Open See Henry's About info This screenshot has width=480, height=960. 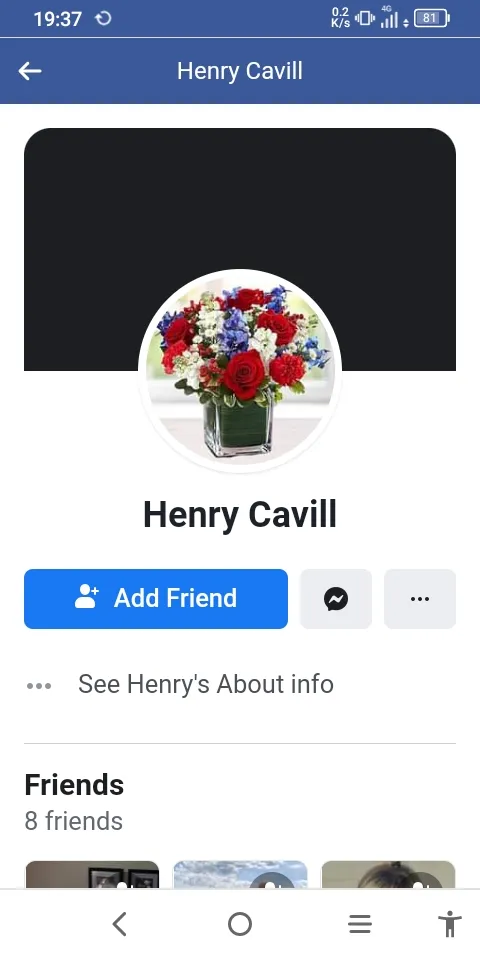[x=206, y=684]
